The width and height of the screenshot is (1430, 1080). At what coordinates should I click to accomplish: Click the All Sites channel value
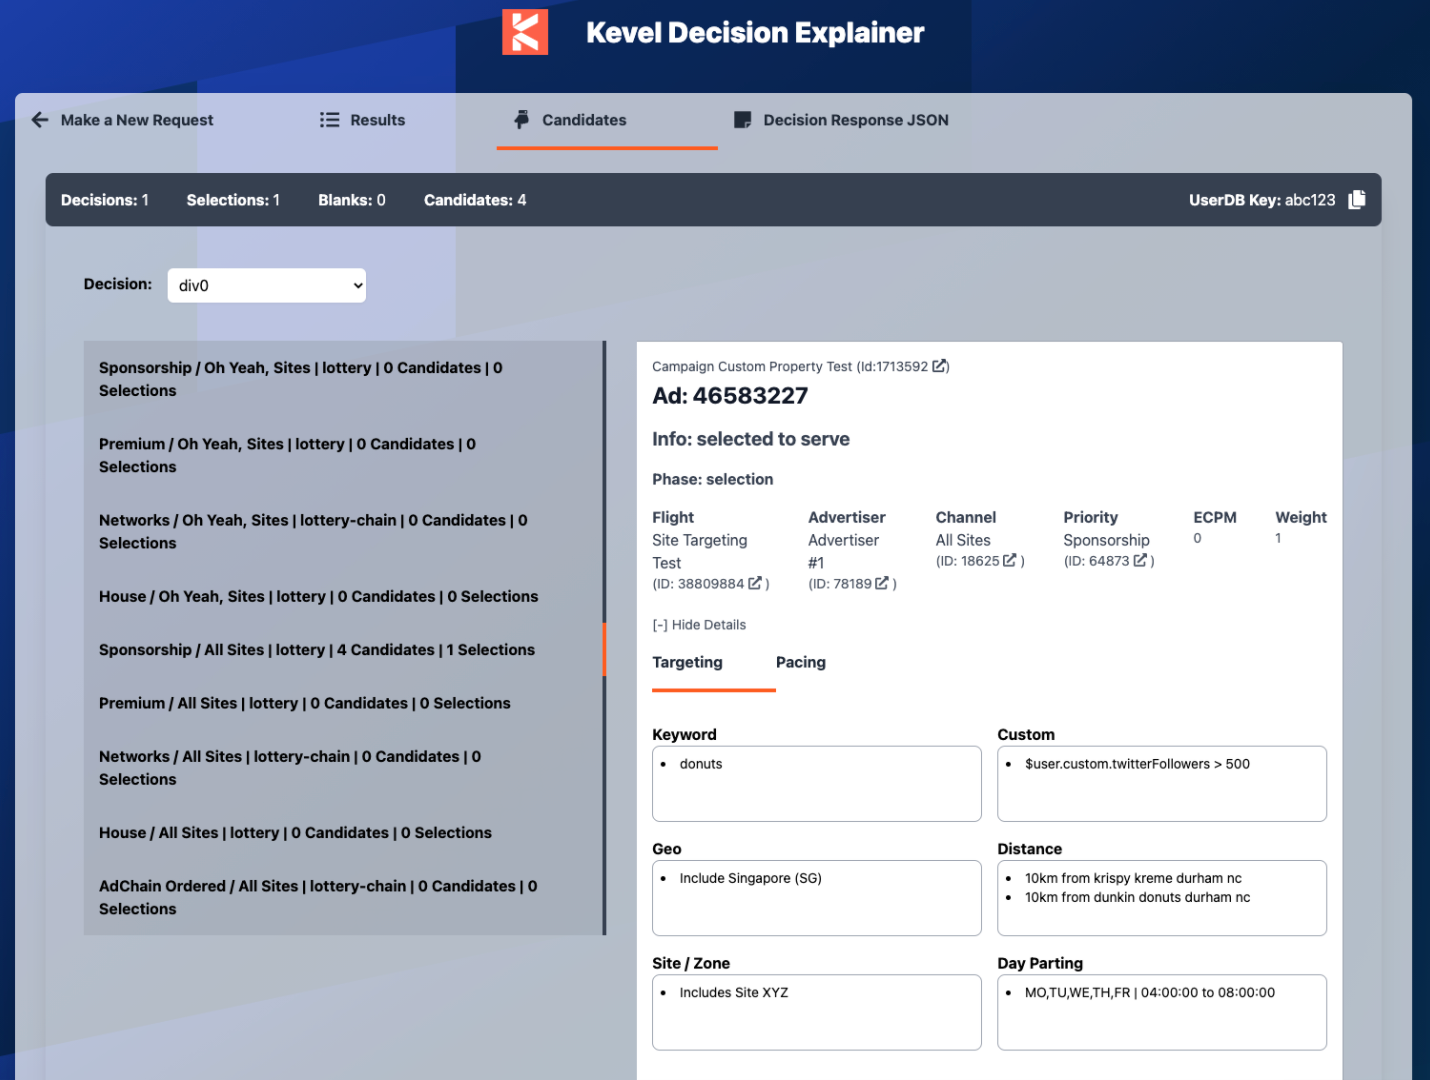tap(963, 540)
